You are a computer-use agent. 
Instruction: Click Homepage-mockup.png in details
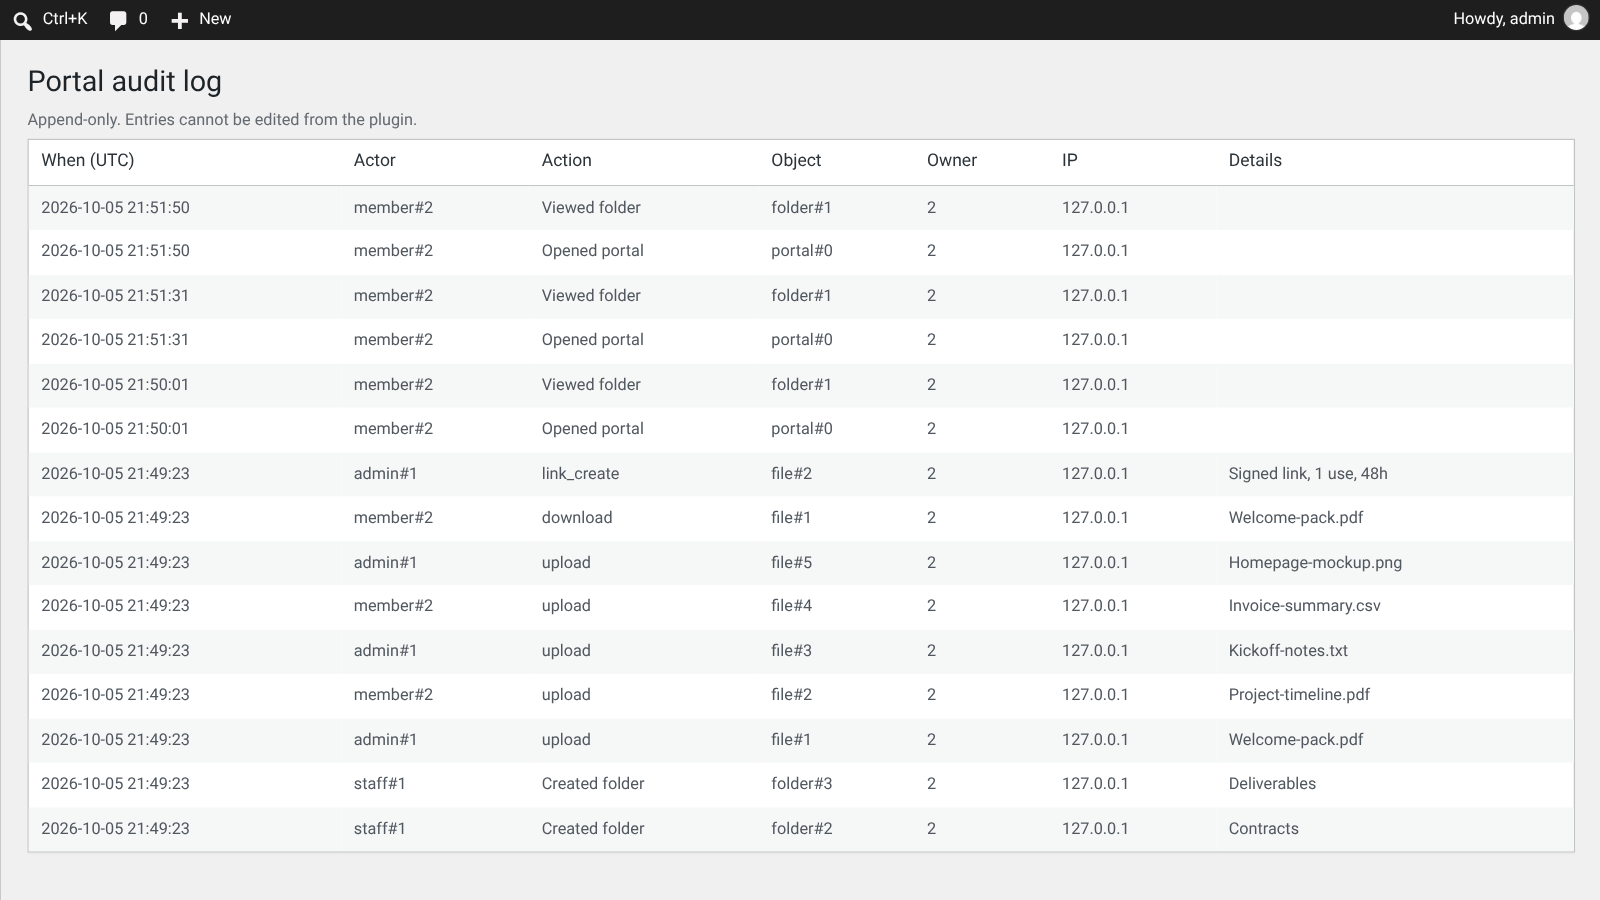pyautogui.click(x=1315, y=562)
